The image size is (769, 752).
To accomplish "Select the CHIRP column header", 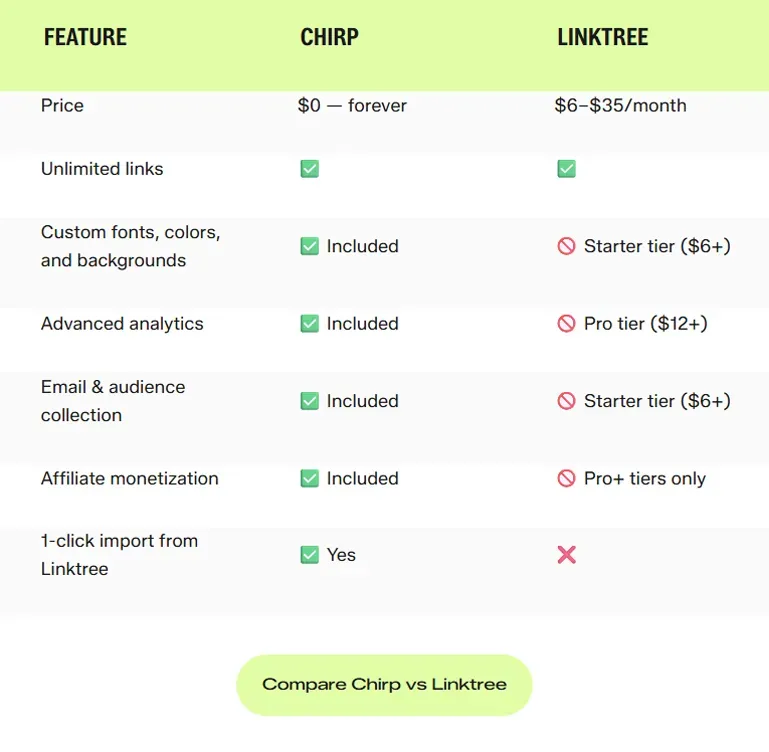I will click(329, 38).
